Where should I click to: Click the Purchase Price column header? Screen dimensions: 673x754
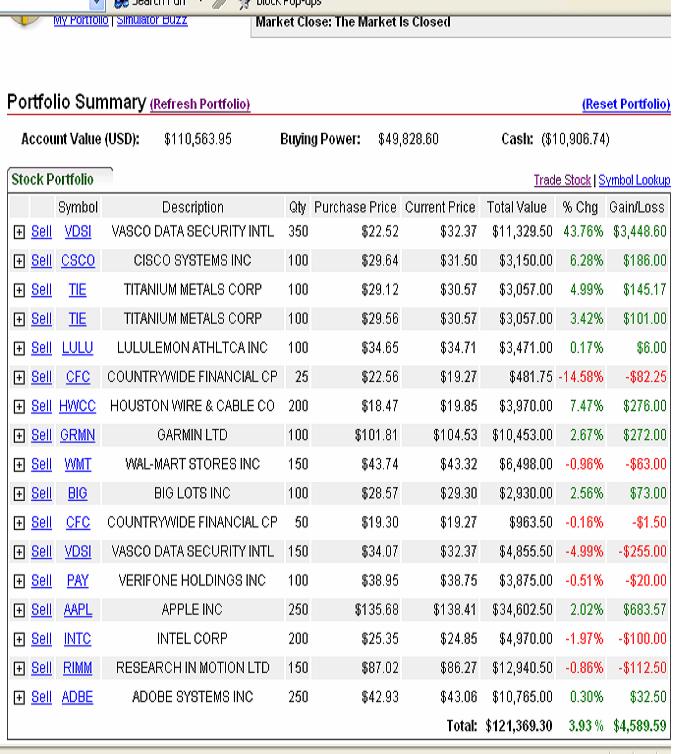(x=355, y=207)
